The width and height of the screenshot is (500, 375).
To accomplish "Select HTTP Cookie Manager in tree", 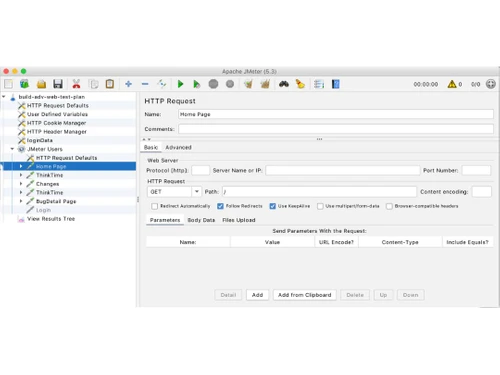I will point(56,123).
